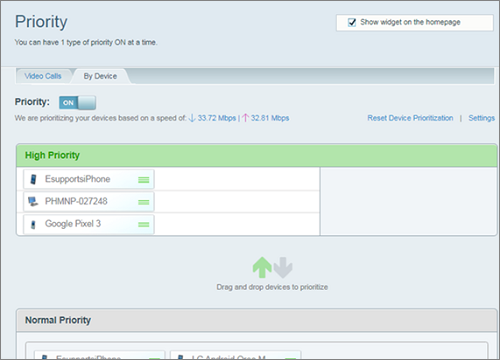Select the By Device tab
Viewport: 500px width, 360px height.
pyautogui.click(x=100, y=76)
